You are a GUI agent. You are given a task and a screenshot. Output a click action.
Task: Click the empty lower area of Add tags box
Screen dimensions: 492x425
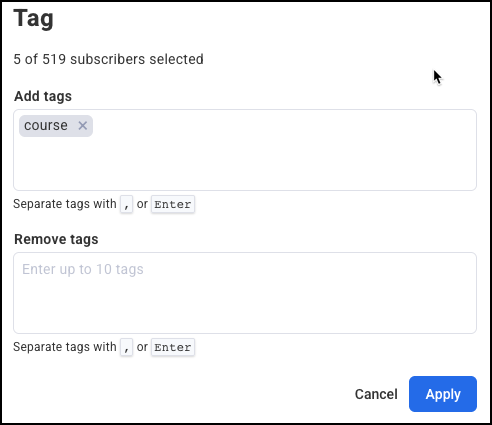click(x=245, y=165)
